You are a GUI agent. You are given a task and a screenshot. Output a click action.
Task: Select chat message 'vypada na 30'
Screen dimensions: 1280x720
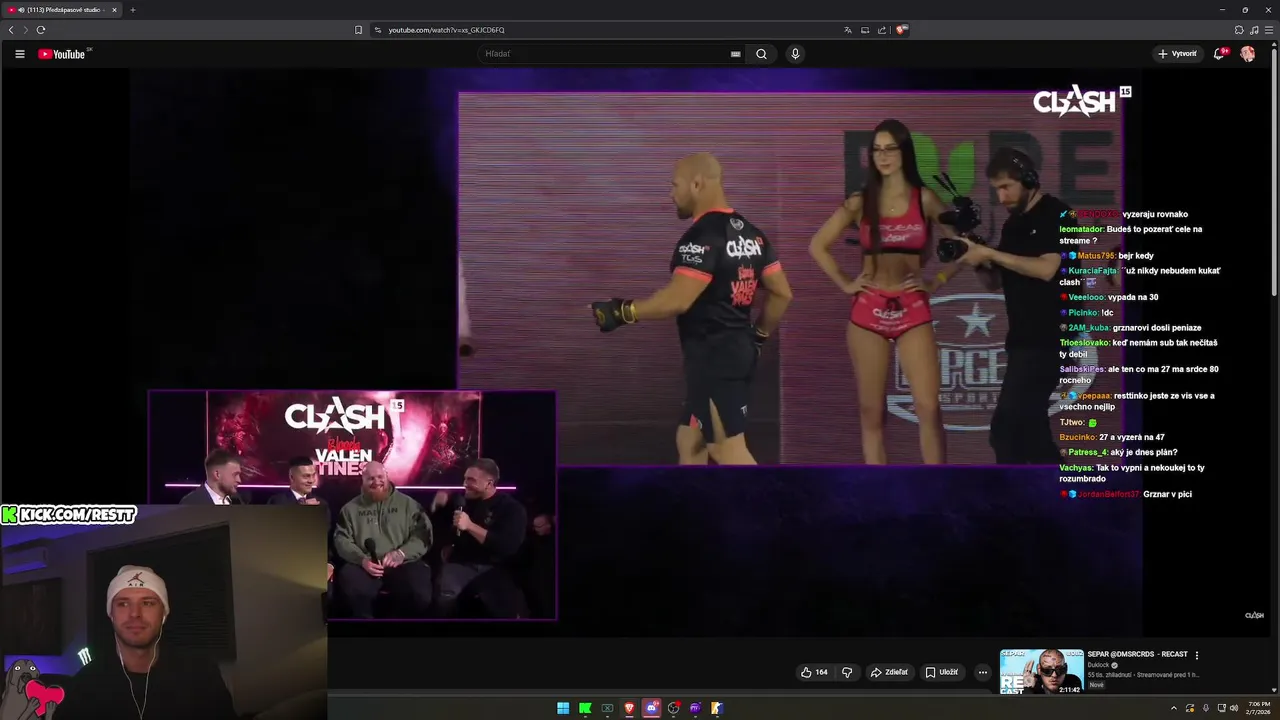tap(1109, 297)
